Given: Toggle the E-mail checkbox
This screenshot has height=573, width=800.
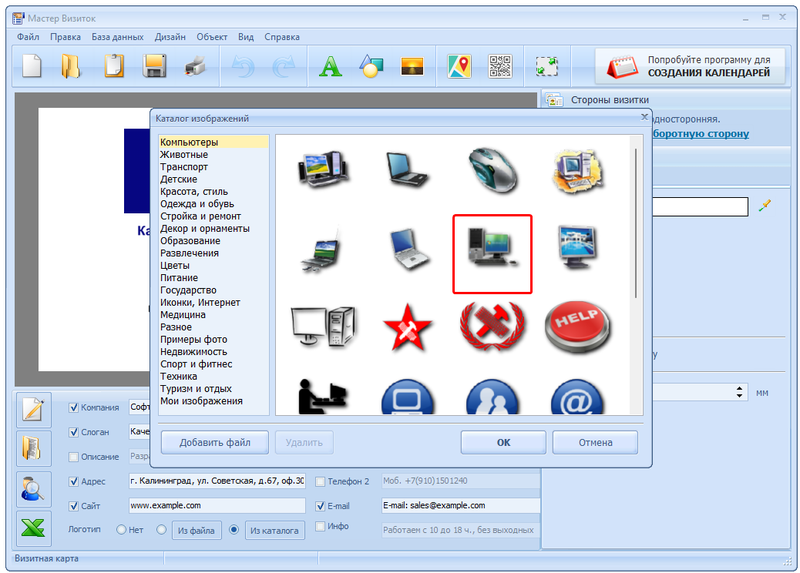Looking at the screenshot, I should (320, 506).
